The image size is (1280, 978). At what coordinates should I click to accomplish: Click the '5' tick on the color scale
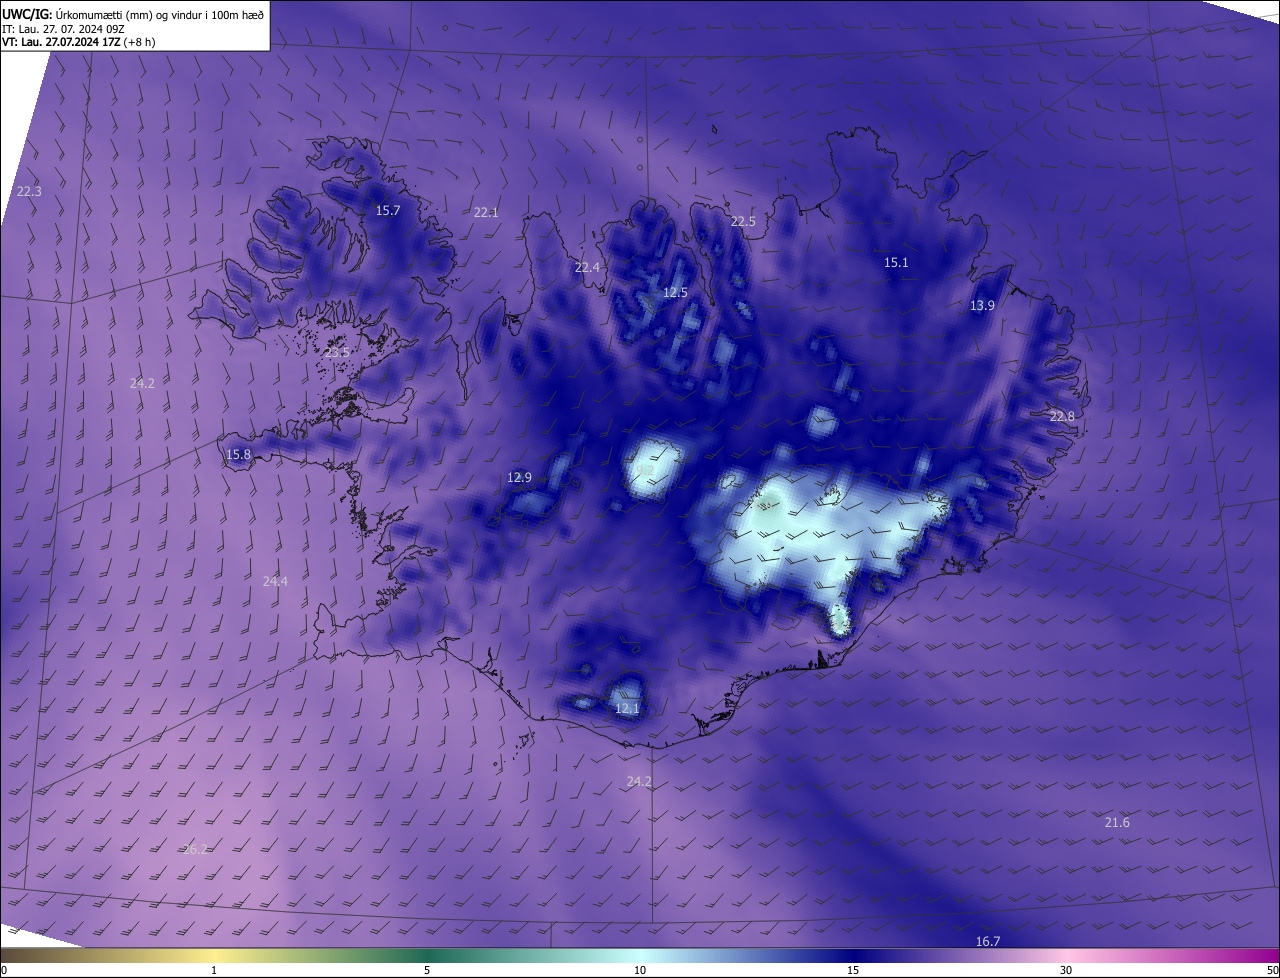[x=427, y=970]
